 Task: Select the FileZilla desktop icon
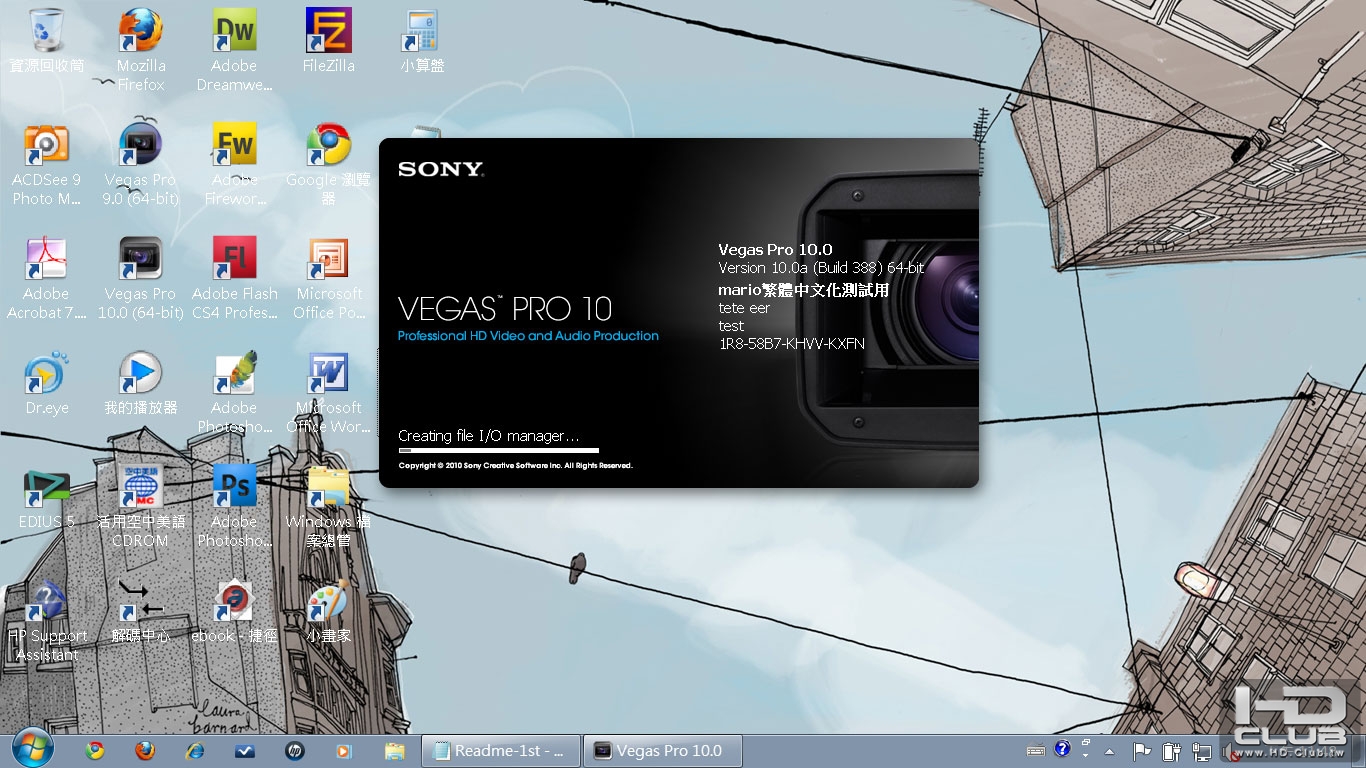328,31
